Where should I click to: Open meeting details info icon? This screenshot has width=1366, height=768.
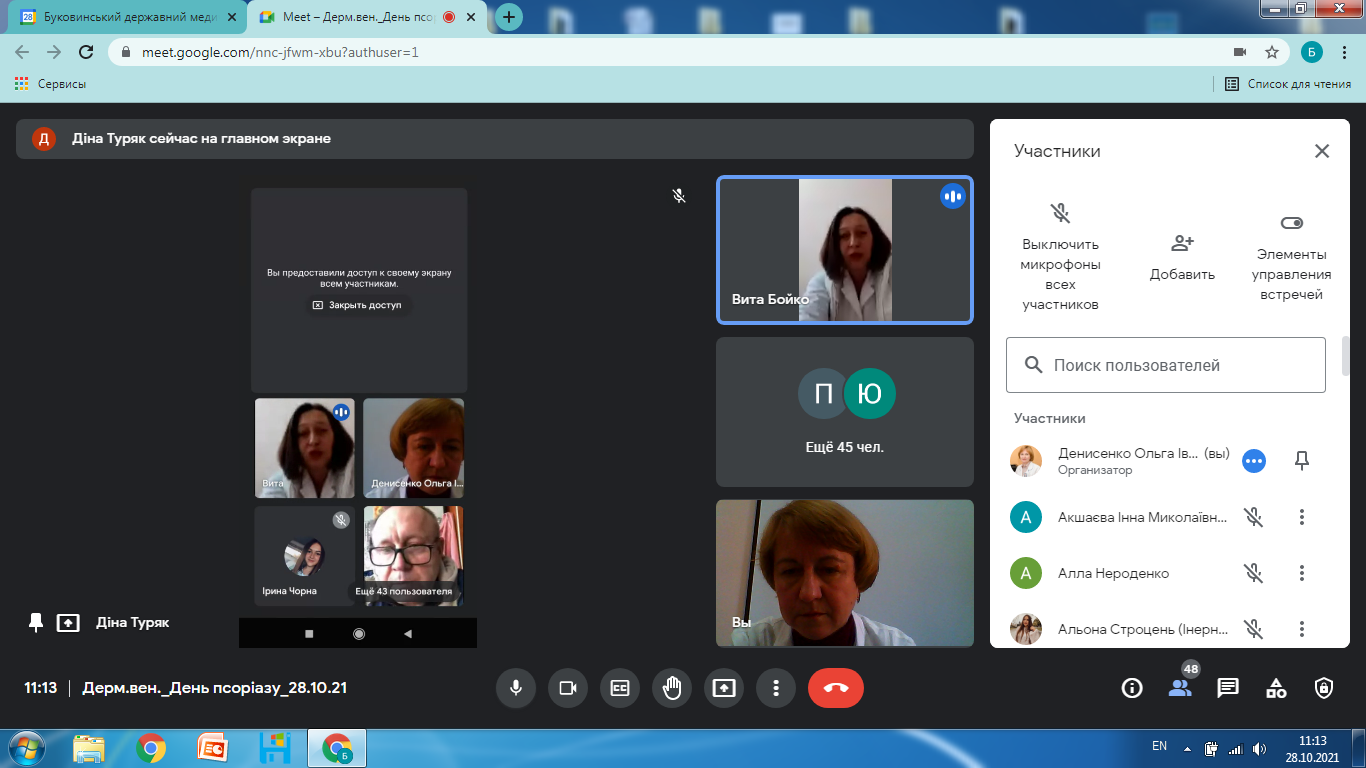coord(1132,688)
